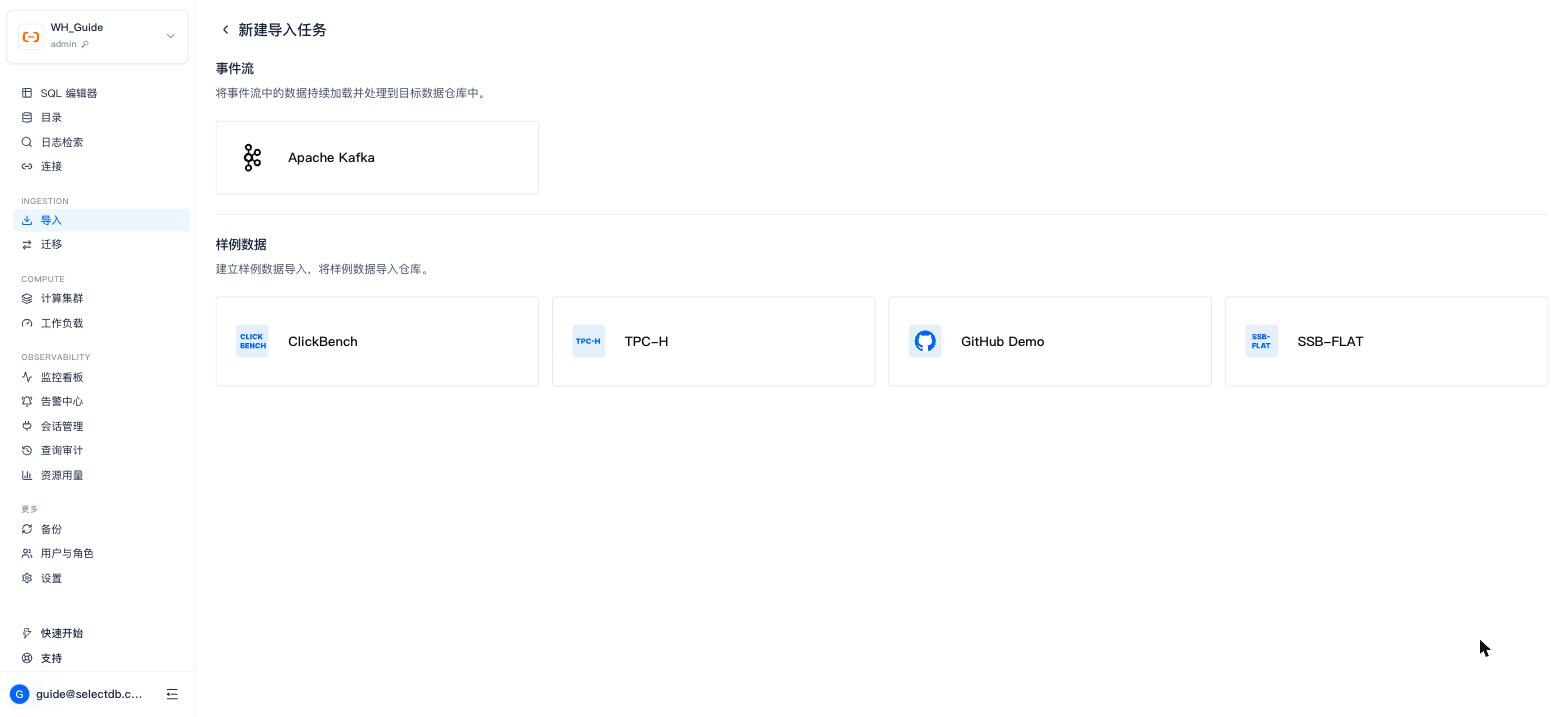The height and width of the screenshot is (717, 1568).
Task: Click the 设置 gear icon
Action: [x=27, y=578]
